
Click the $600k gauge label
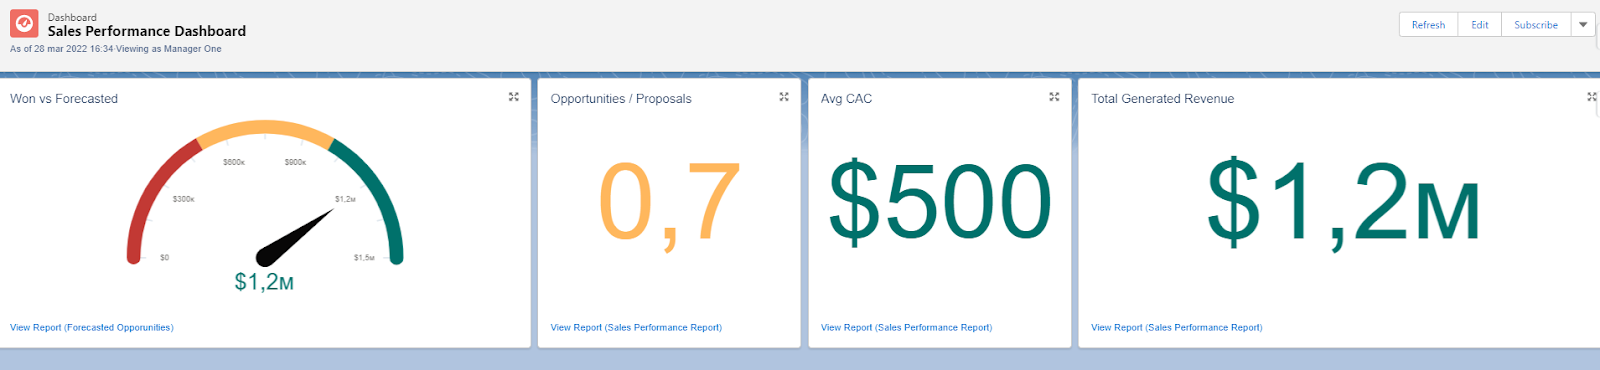[234, 162]
